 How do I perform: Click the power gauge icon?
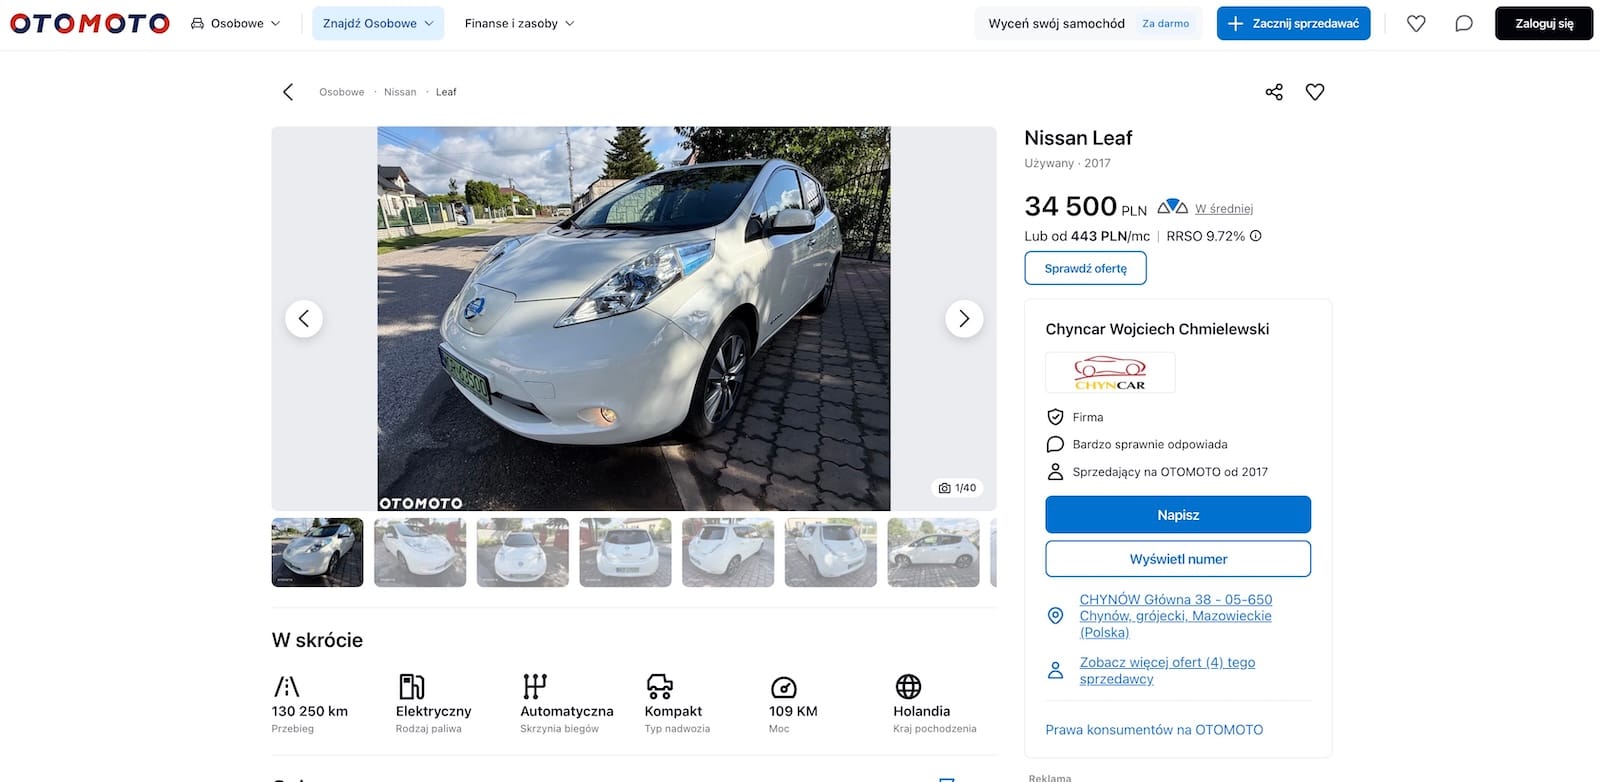pyautogui.click(x=784, y=687)
